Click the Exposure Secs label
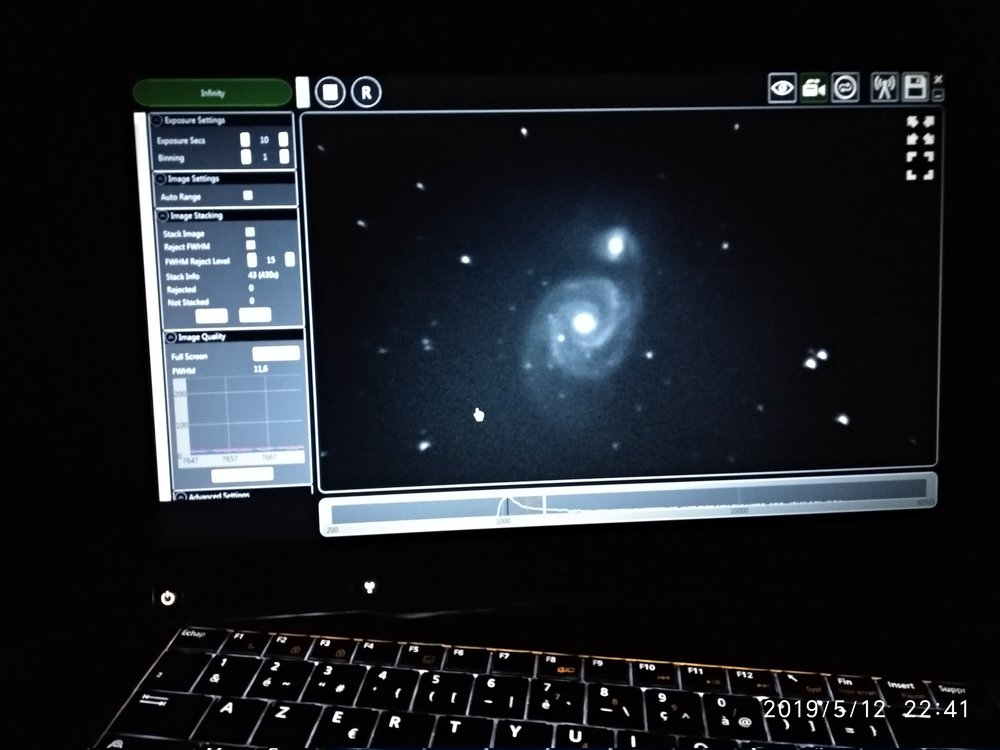Image resolution: width=1000 pixels, height=750 pixels. point(181,141)
